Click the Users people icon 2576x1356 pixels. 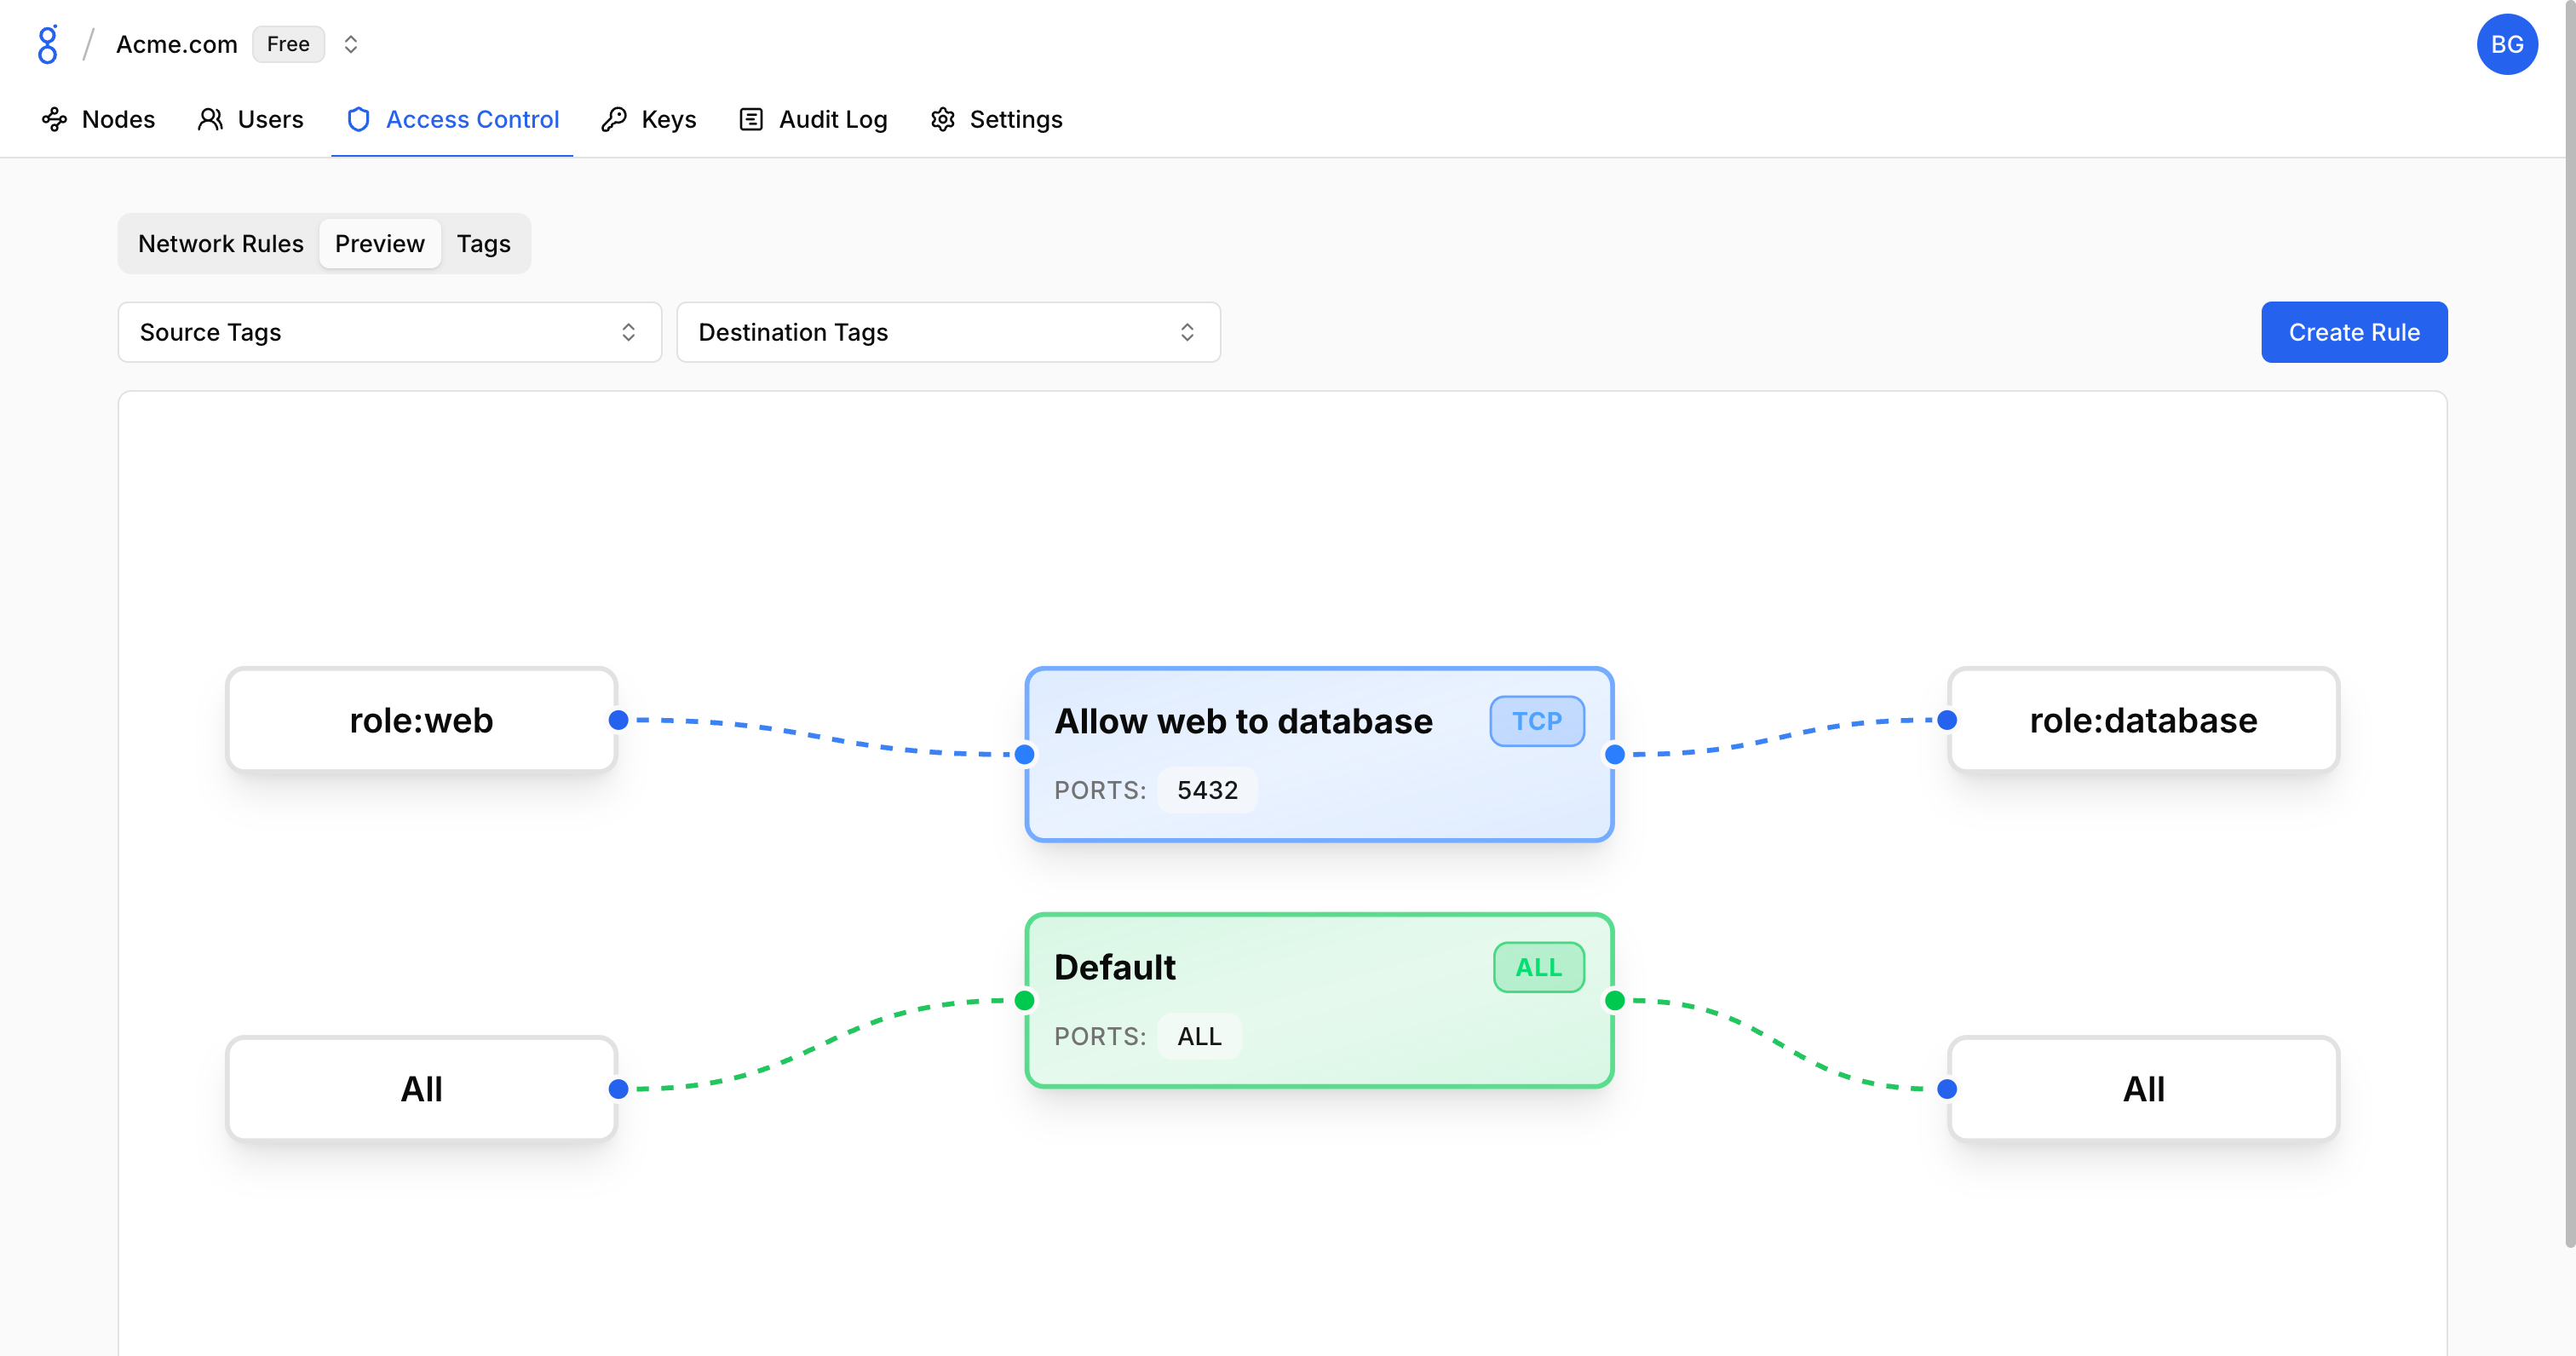pos(210,120)
